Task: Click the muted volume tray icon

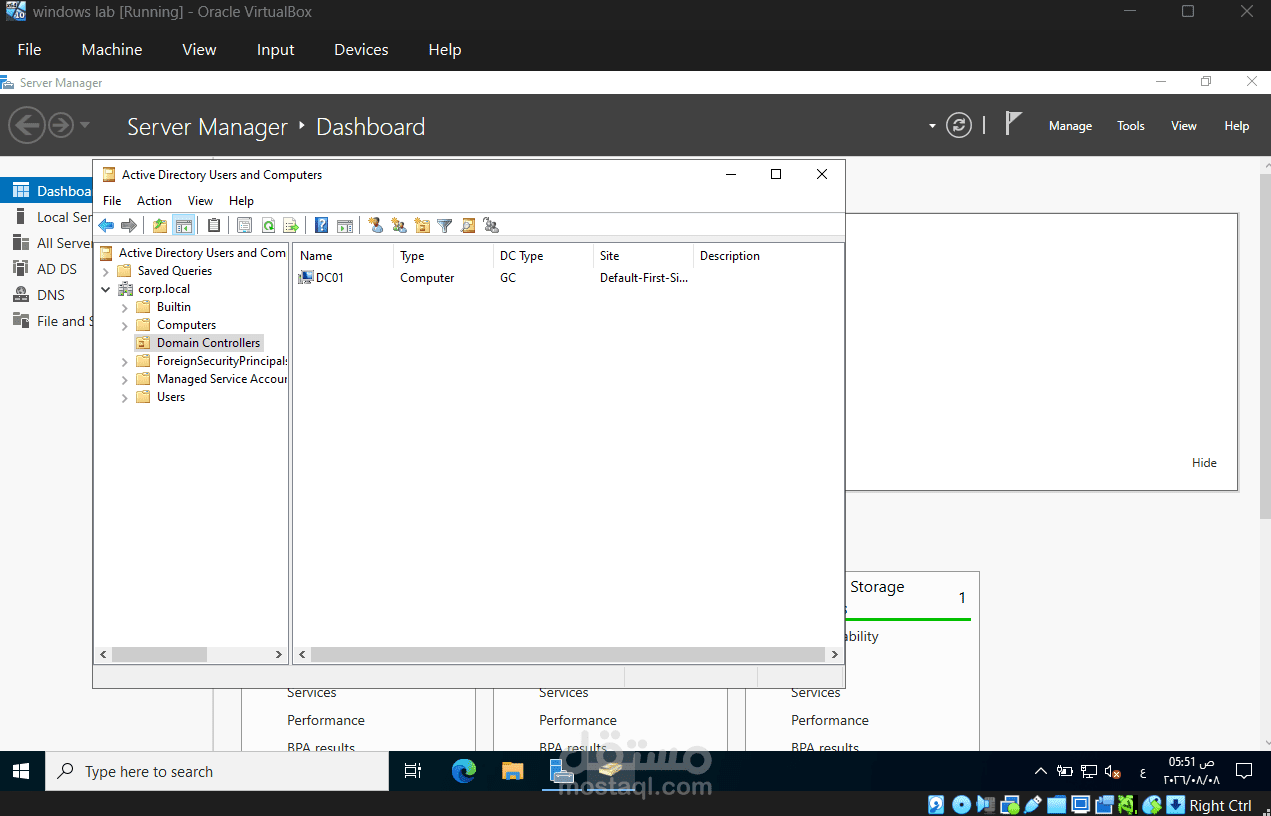Action: (x=1113, y=771)
